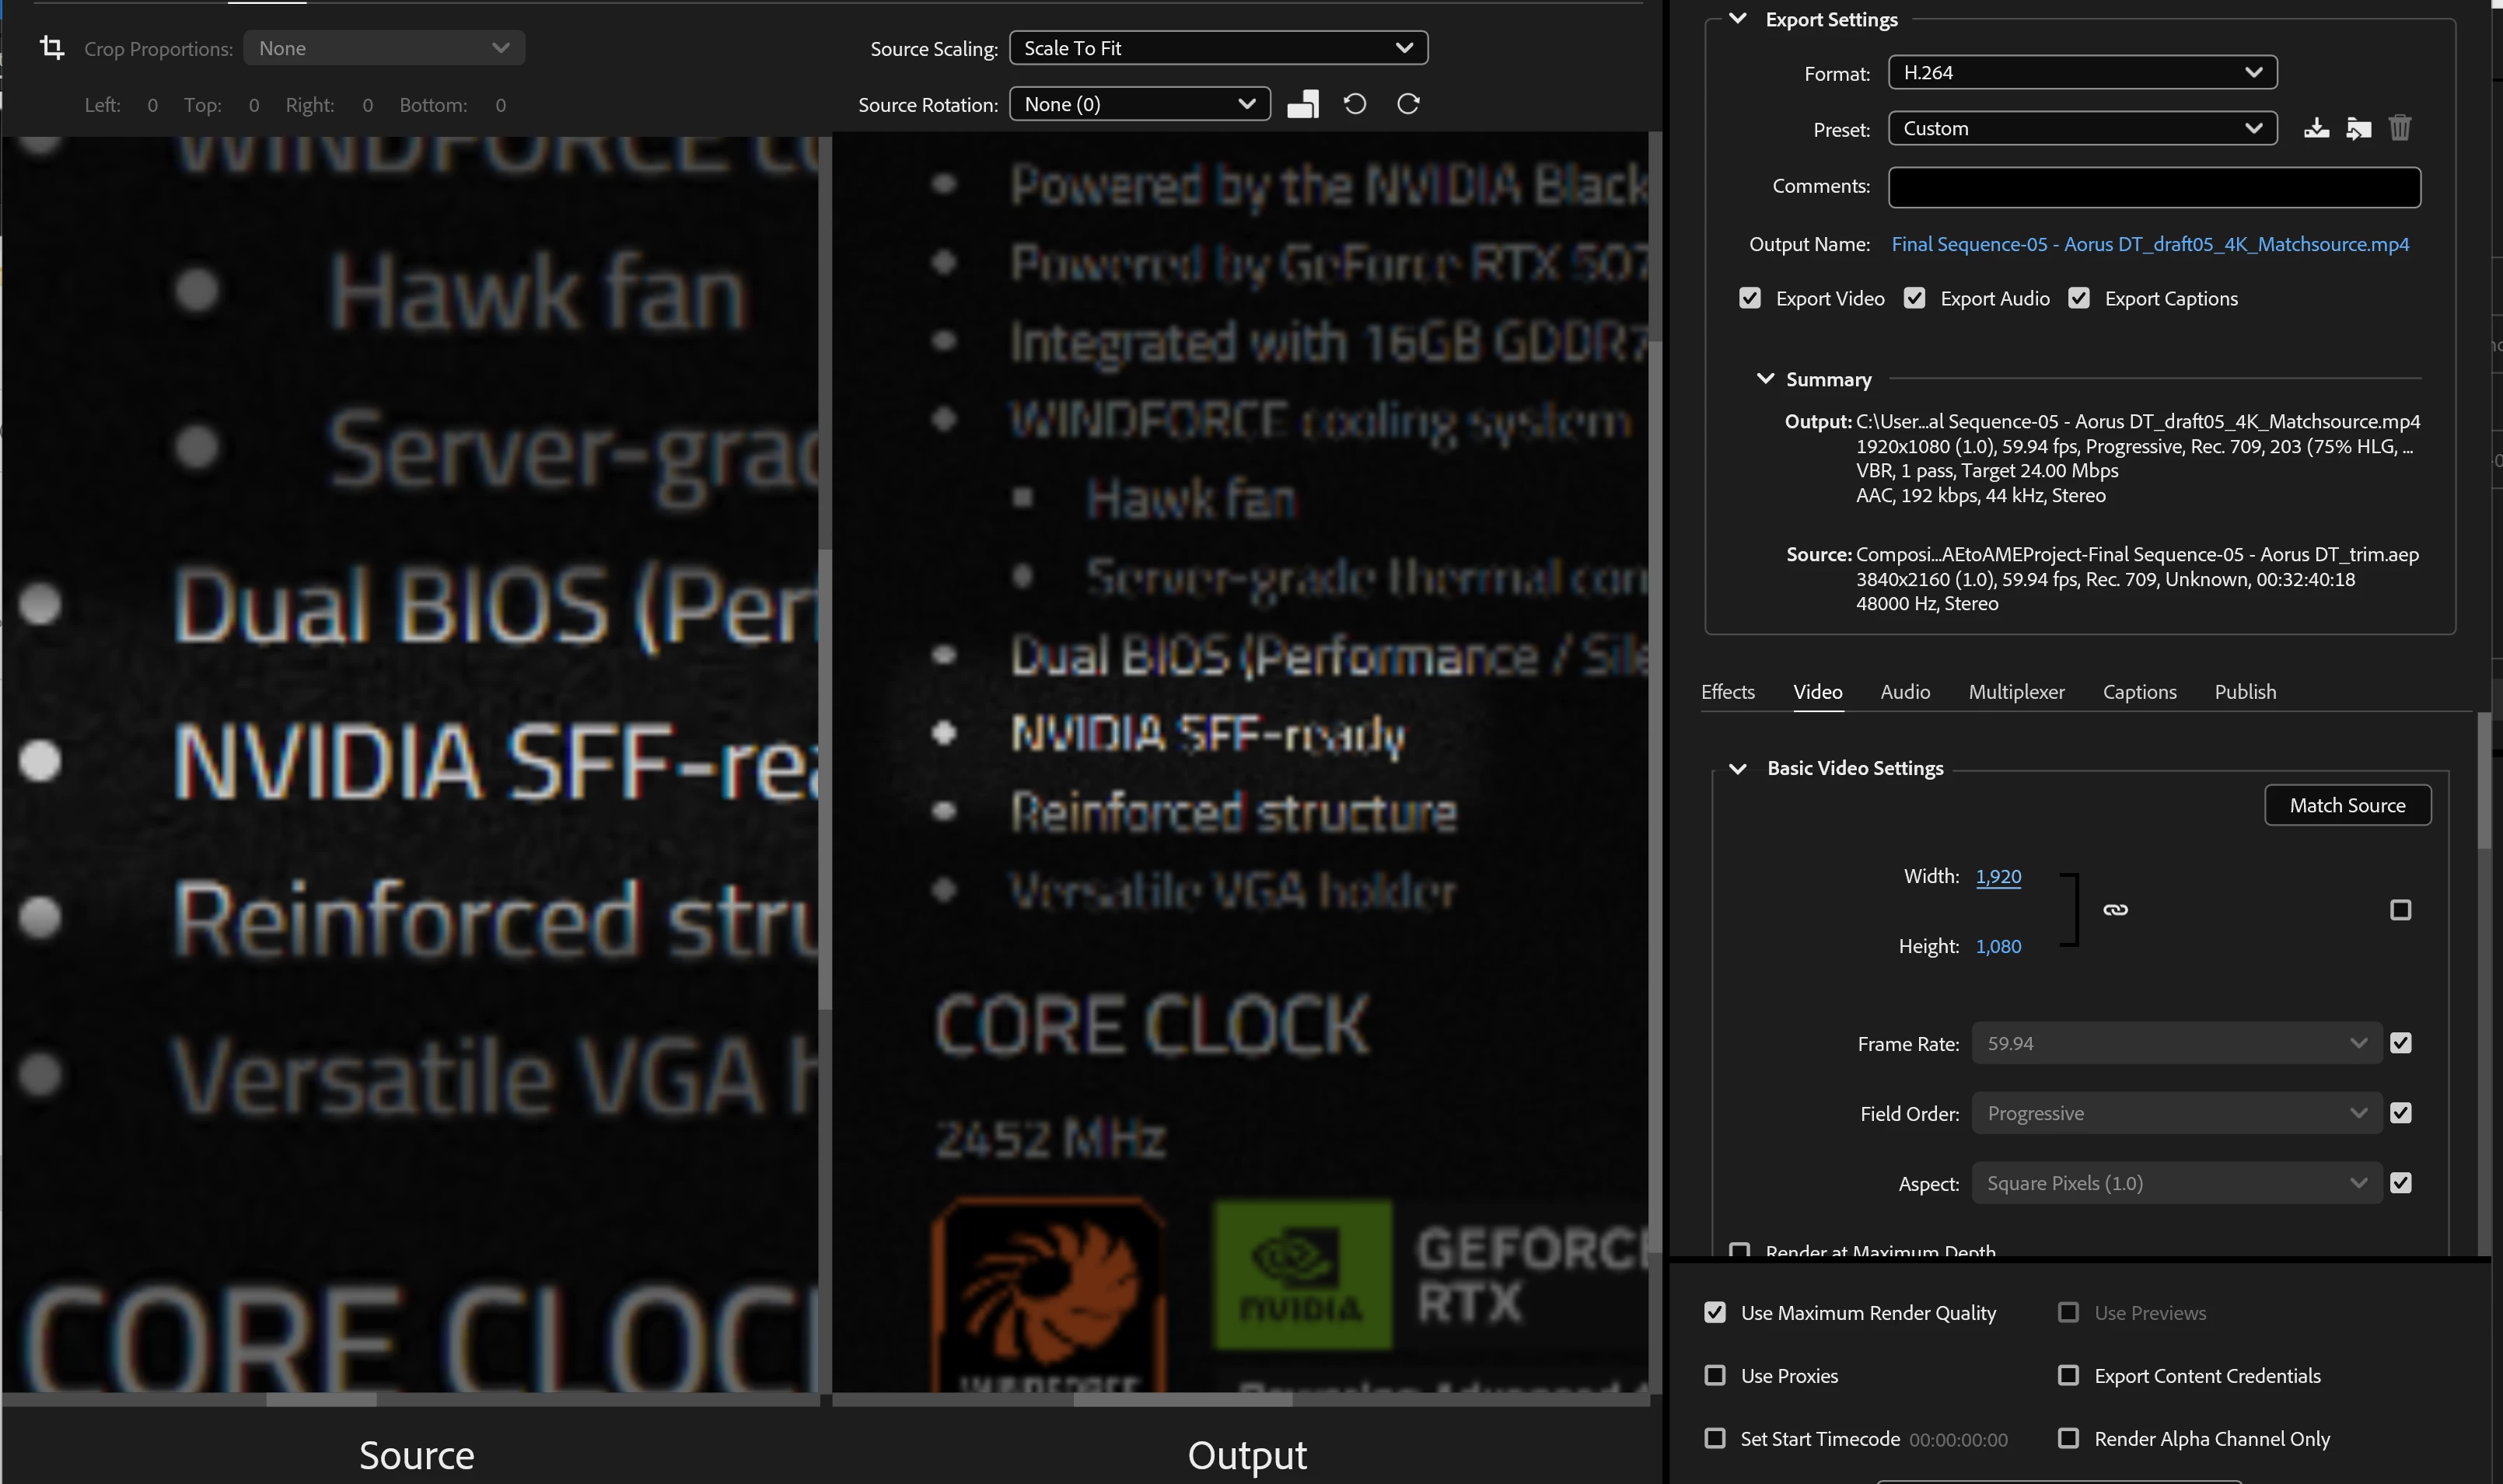Rotate source counterclockwise
Screen dimensions: 2503x1484
1355,104
